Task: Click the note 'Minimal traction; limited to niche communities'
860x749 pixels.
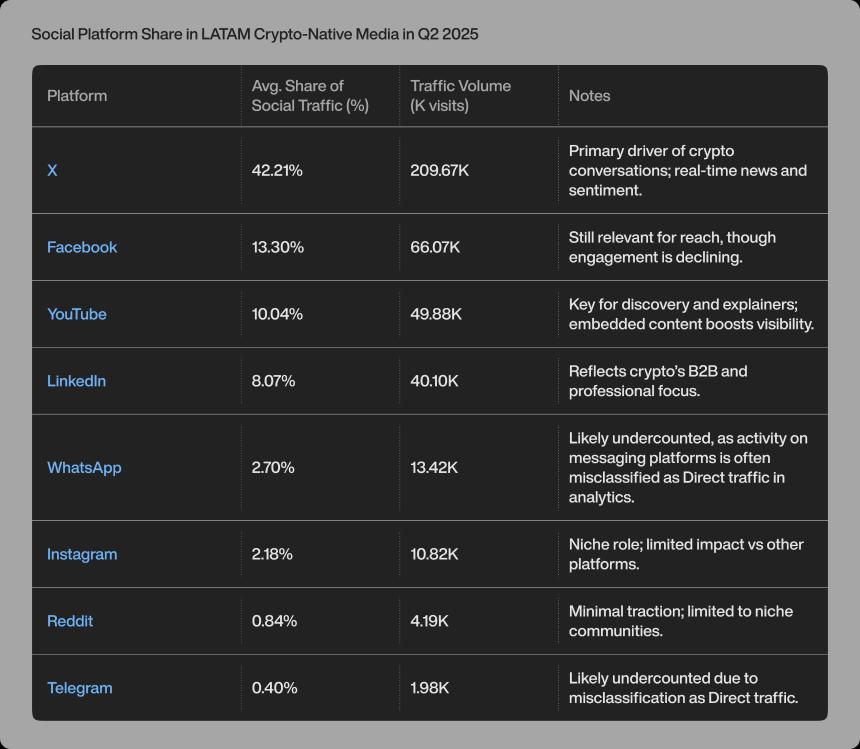Action: (681, 621)
